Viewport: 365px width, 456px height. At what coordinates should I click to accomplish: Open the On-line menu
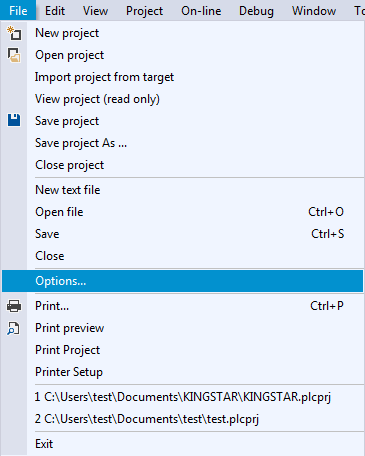point(201,11)
